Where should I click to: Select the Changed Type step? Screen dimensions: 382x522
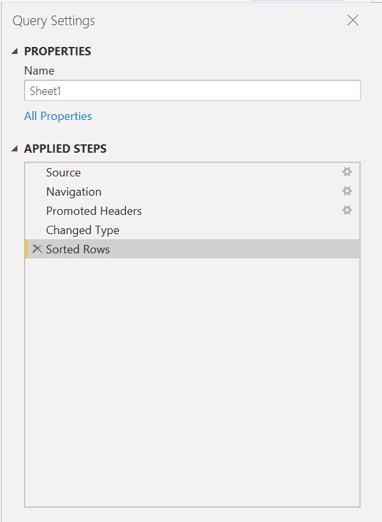[x=192, y=230]
